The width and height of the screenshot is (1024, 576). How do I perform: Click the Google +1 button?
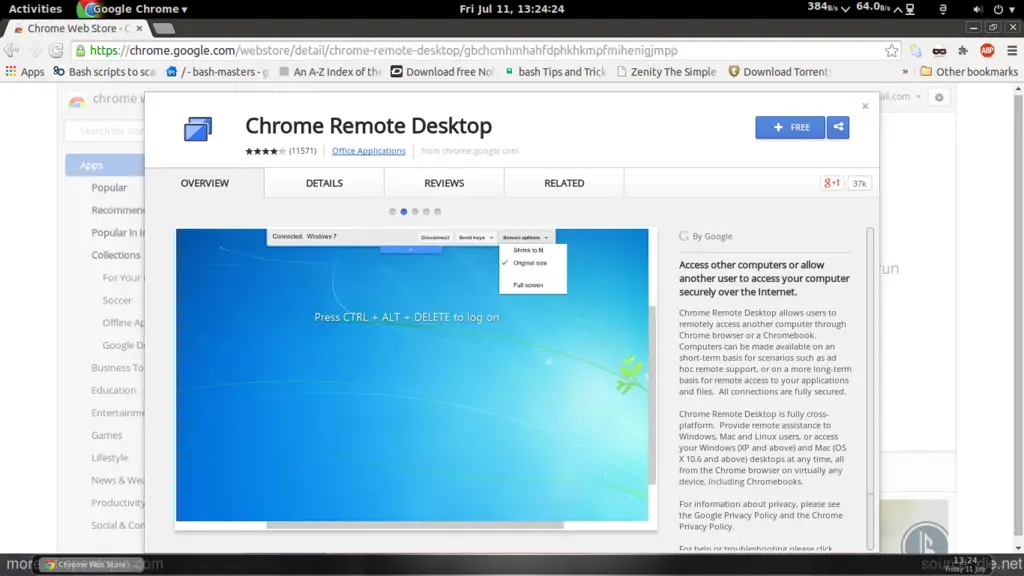pos(831,184)
